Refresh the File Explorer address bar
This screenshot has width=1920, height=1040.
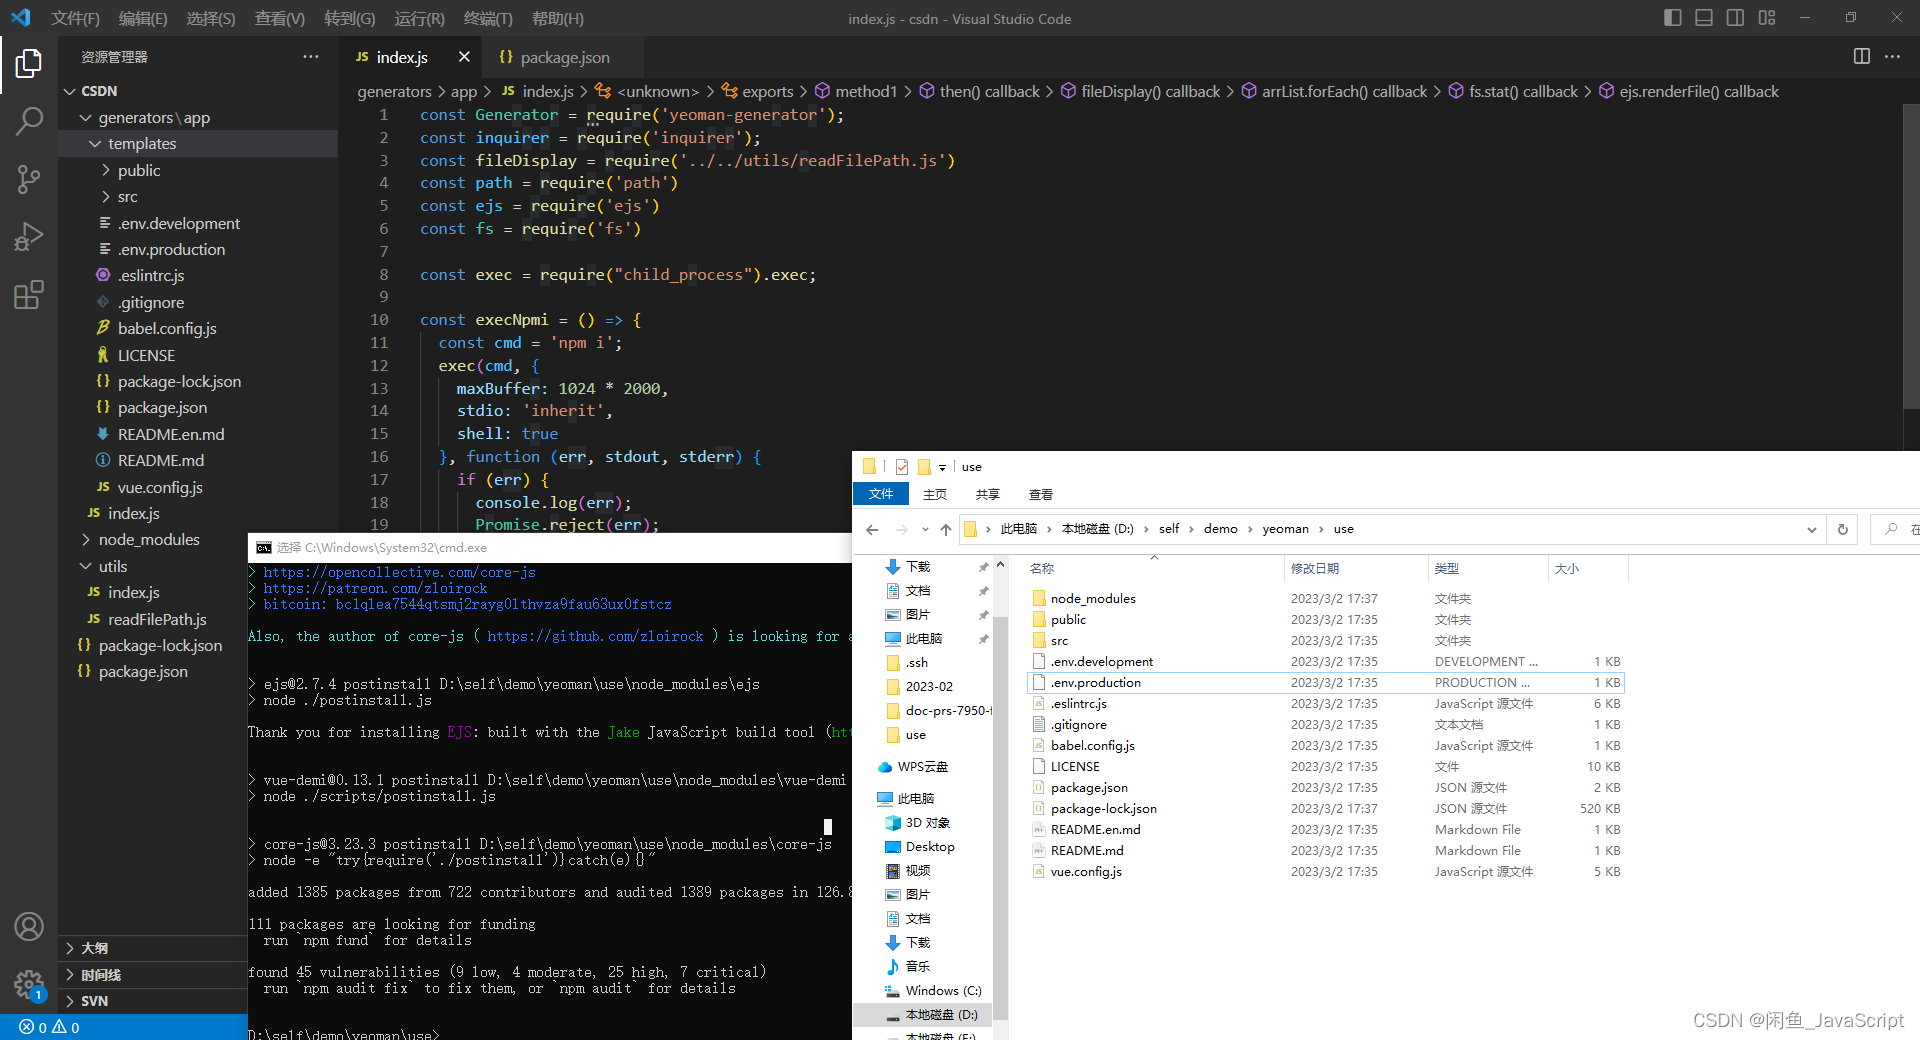[1843, 529]
